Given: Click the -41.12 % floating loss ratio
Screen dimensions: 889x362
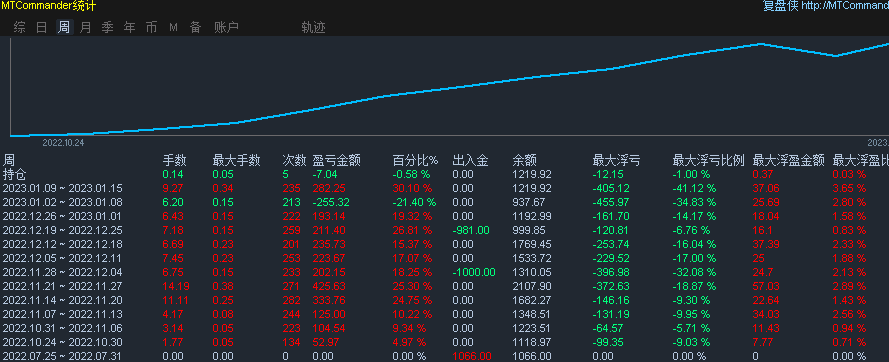Looking at the screenshot, I should pyautogui.click(x=695, y=188).
